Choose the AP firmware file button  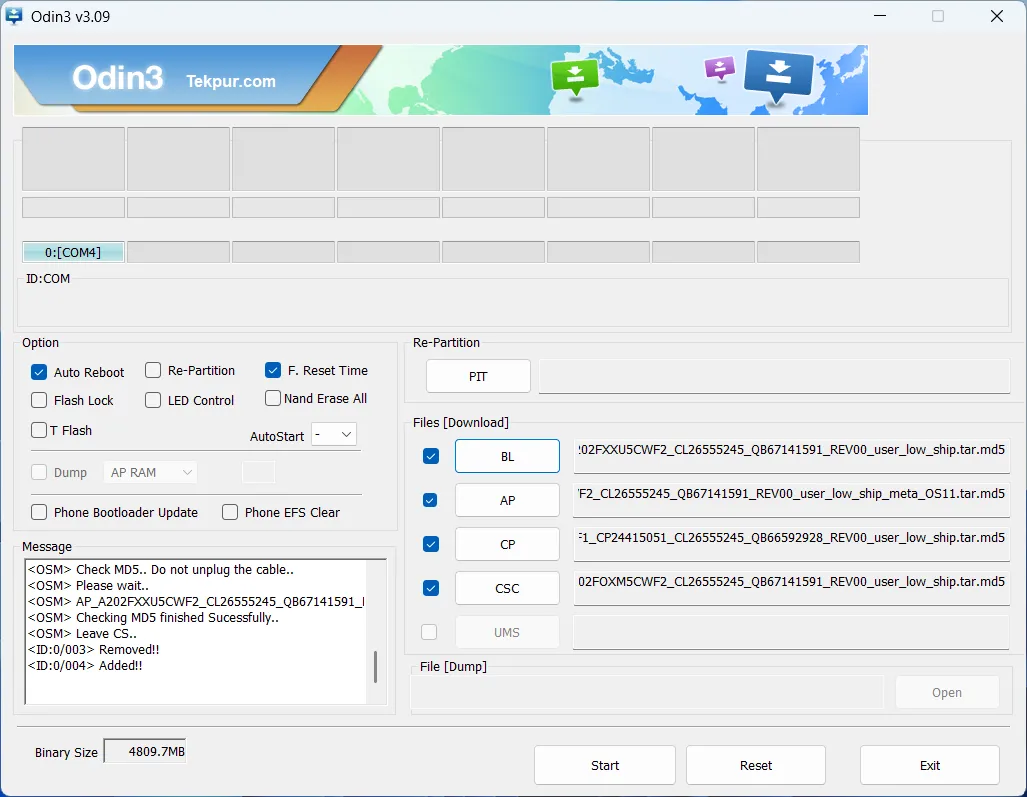(x=507, y=500)
